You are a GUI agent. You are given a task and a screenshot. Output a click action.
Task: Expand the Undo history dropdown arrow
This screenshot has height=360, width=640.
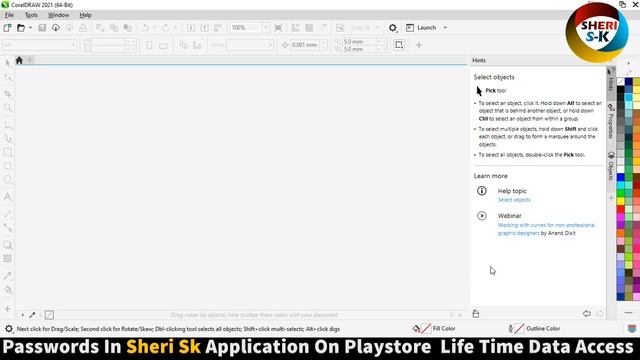point(154,28)
